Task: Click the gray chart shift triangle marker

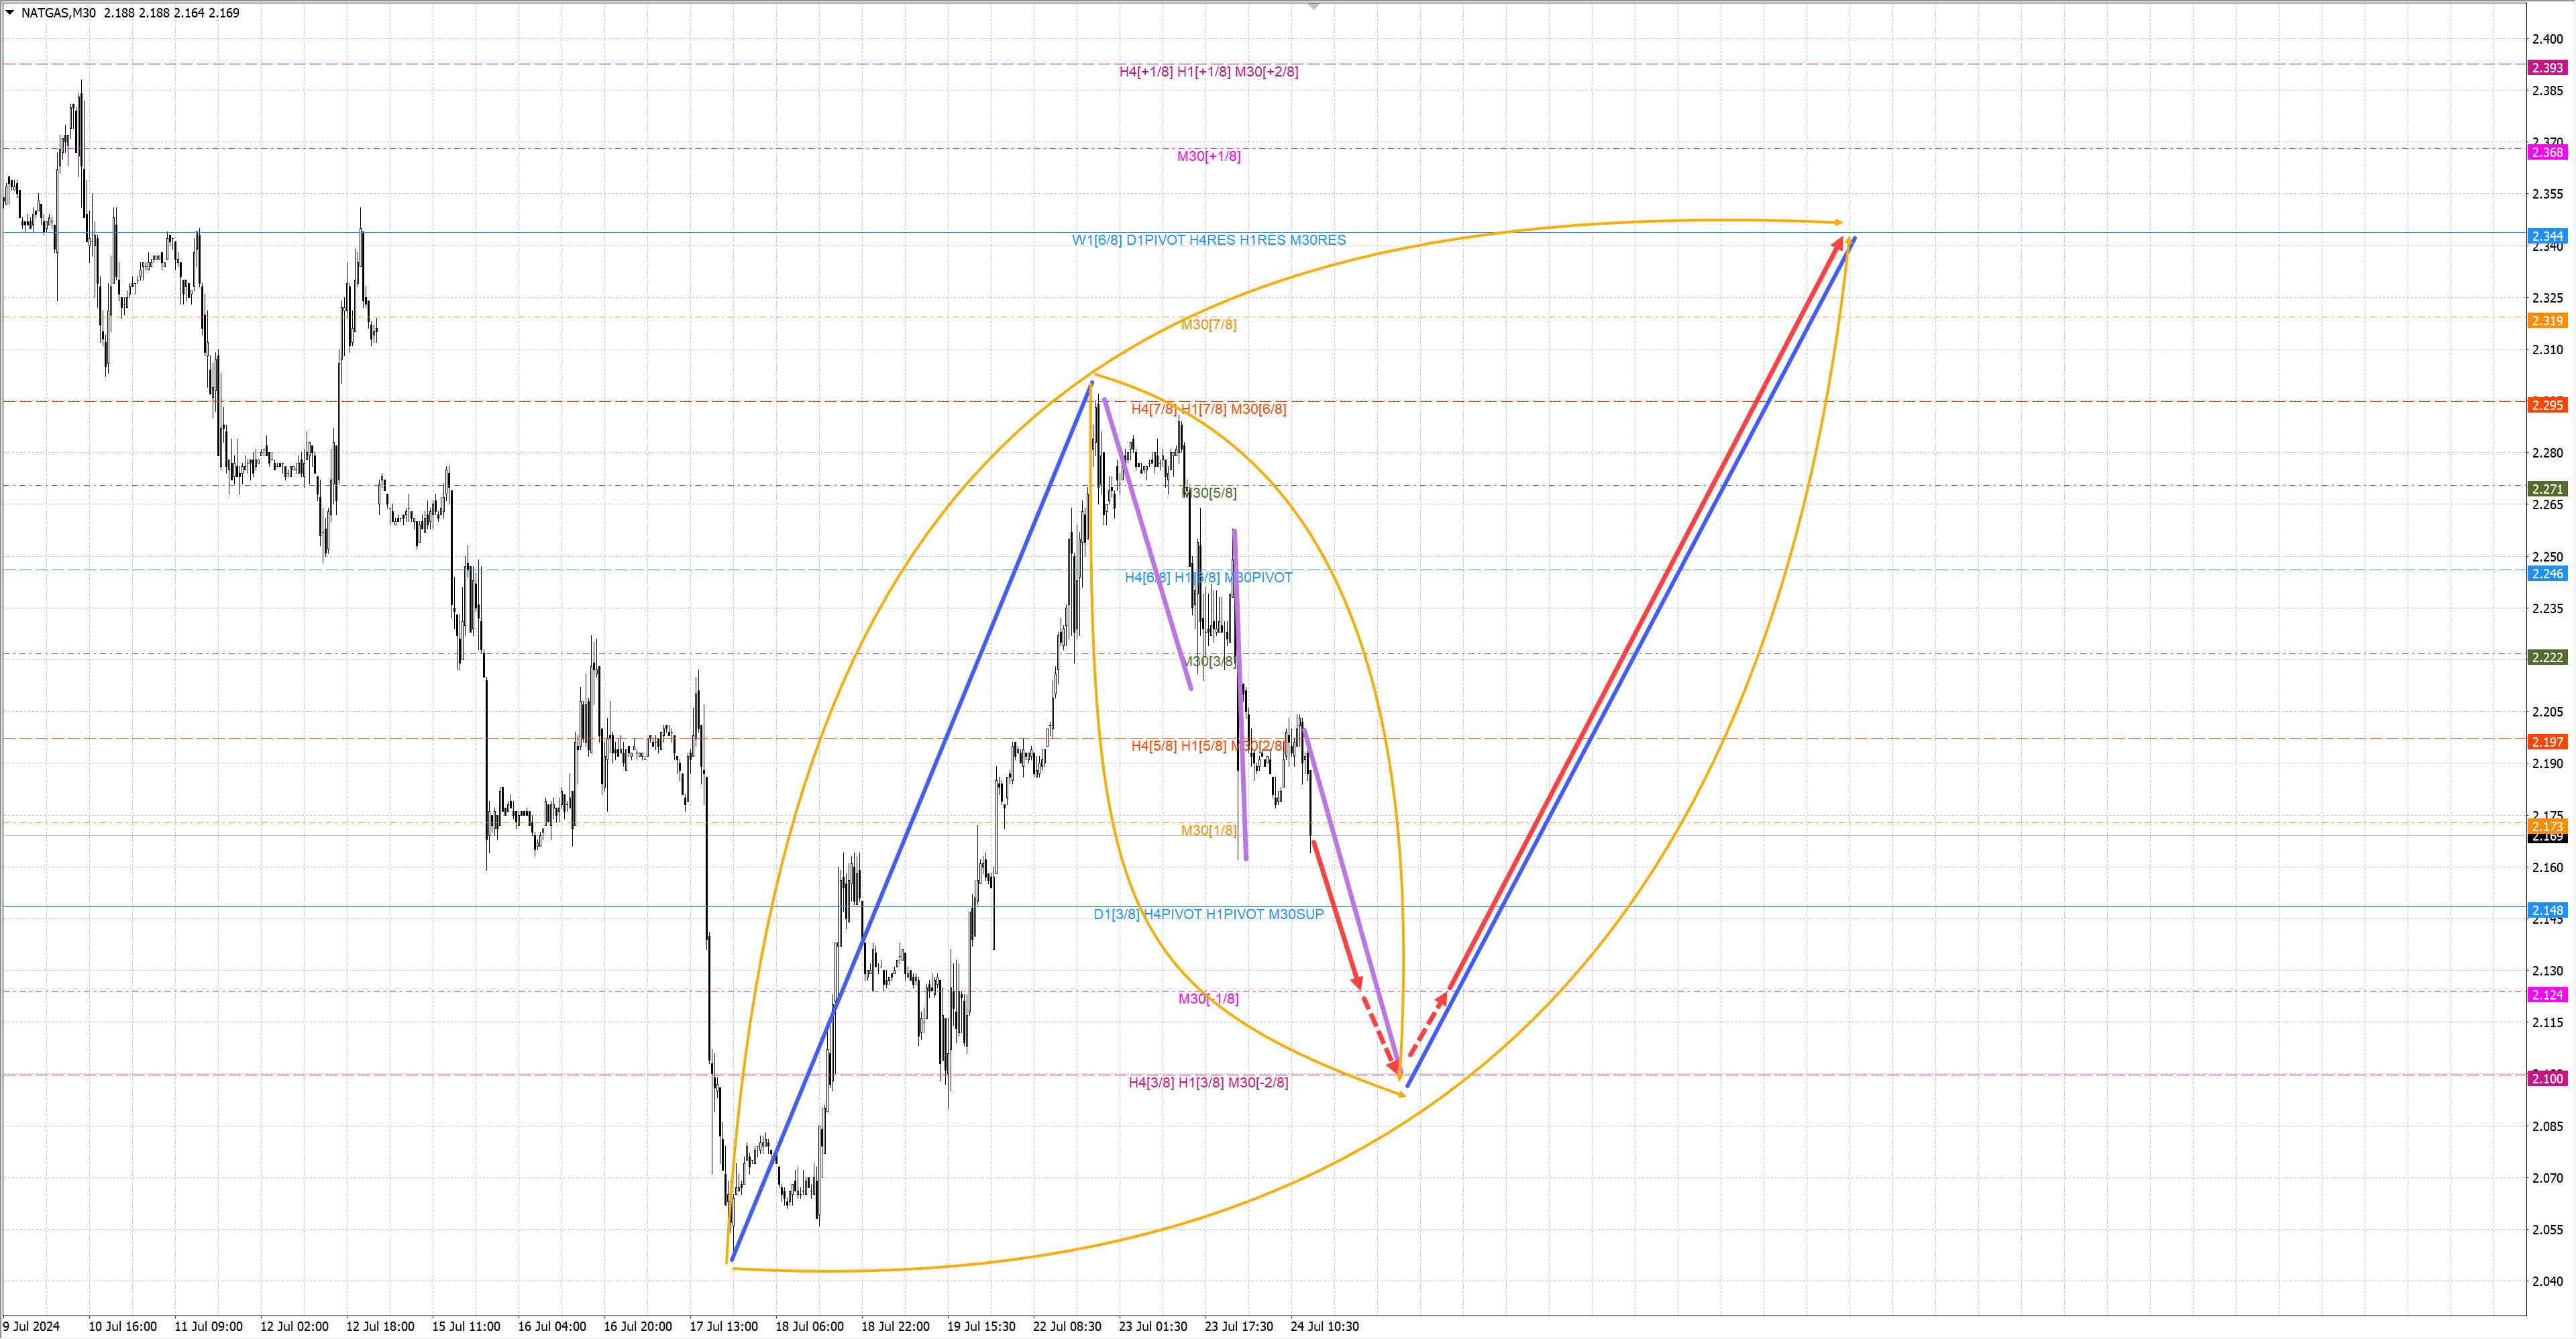Action: (x=1314, y=6)
